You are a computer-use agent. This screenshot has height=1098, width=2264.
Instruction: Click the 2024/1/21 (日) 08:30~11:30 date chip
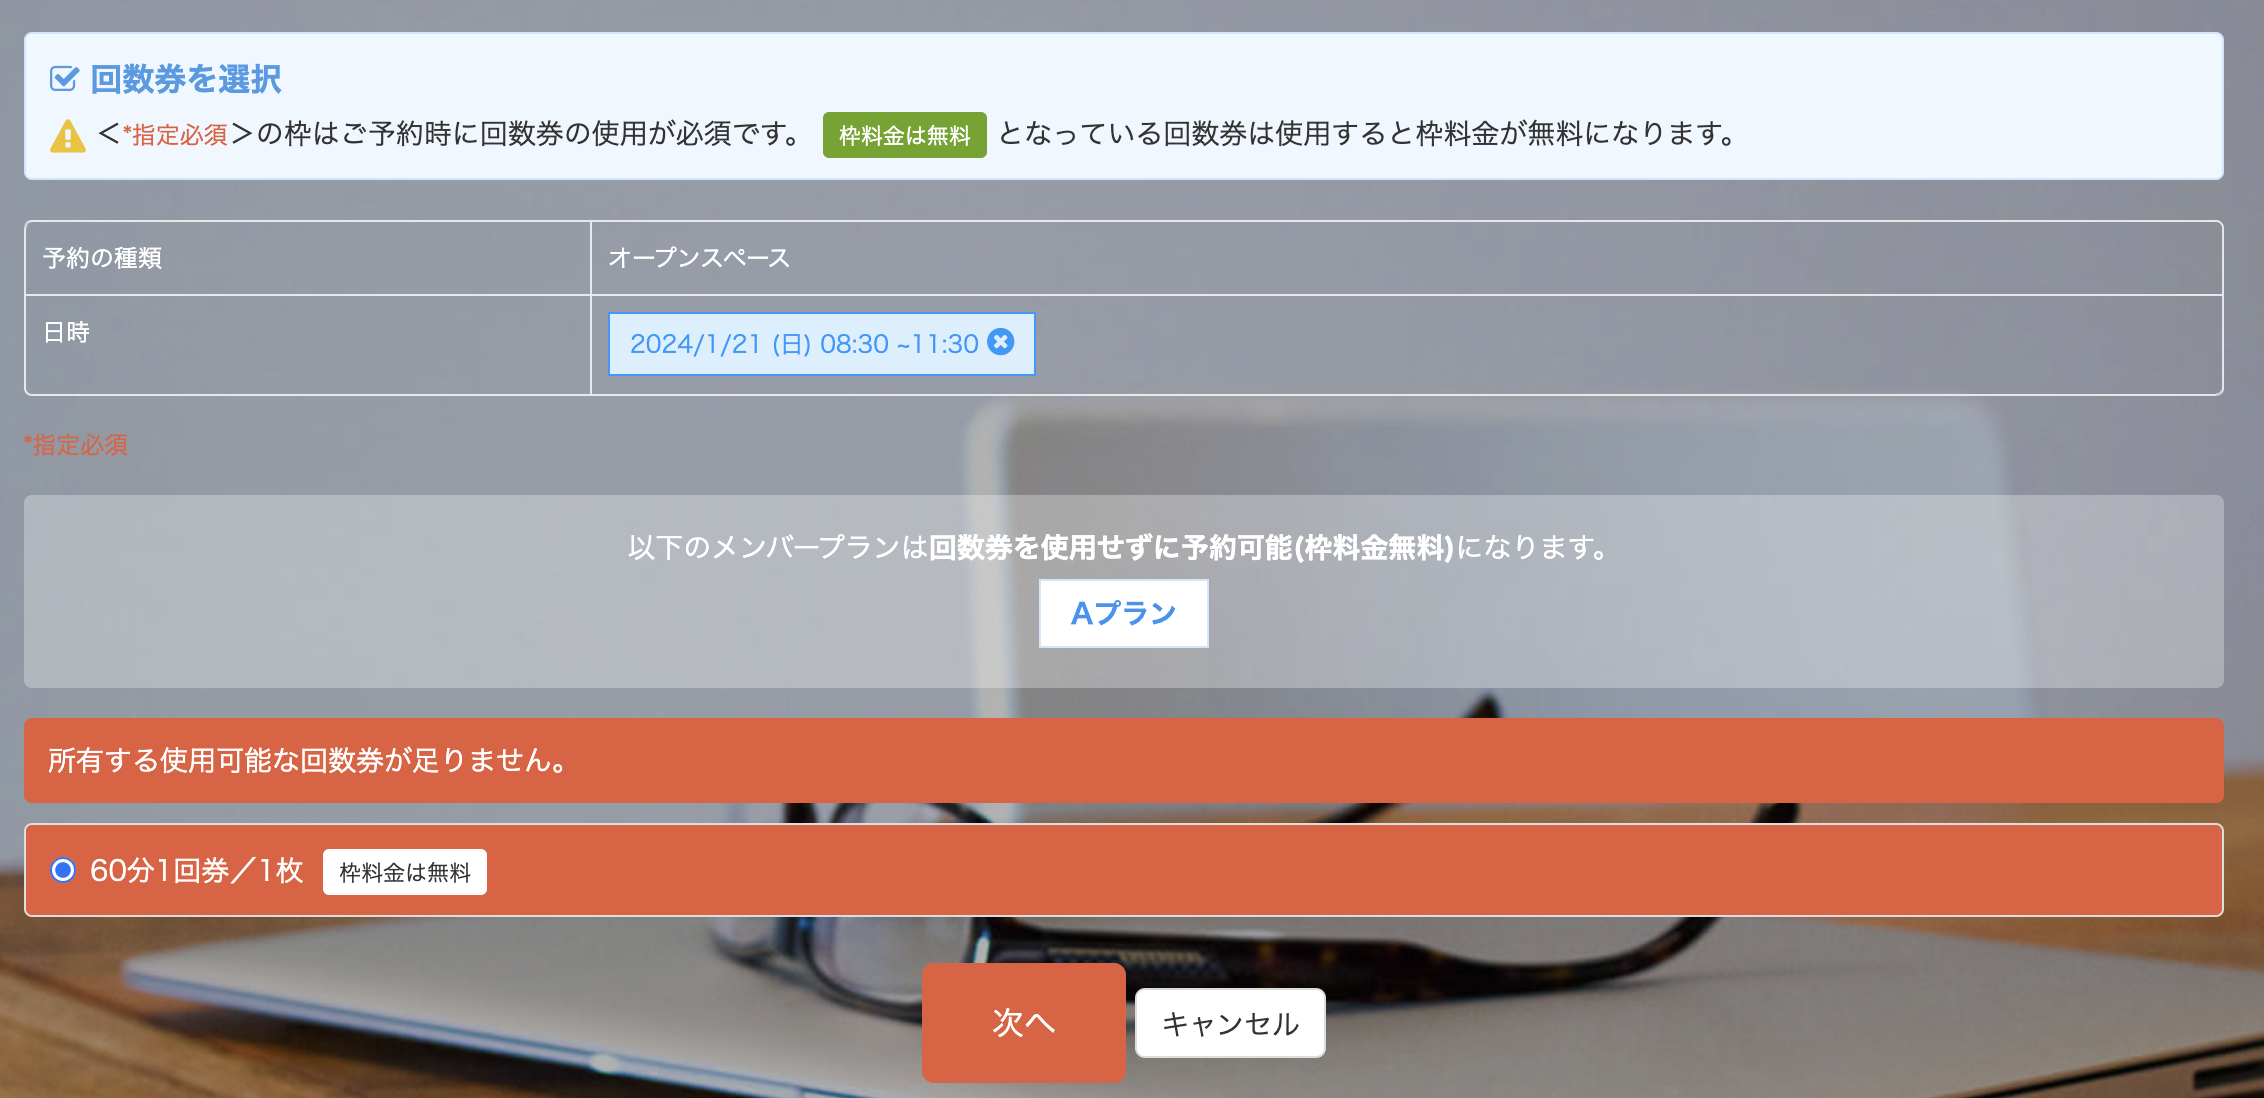coord(803,344)
